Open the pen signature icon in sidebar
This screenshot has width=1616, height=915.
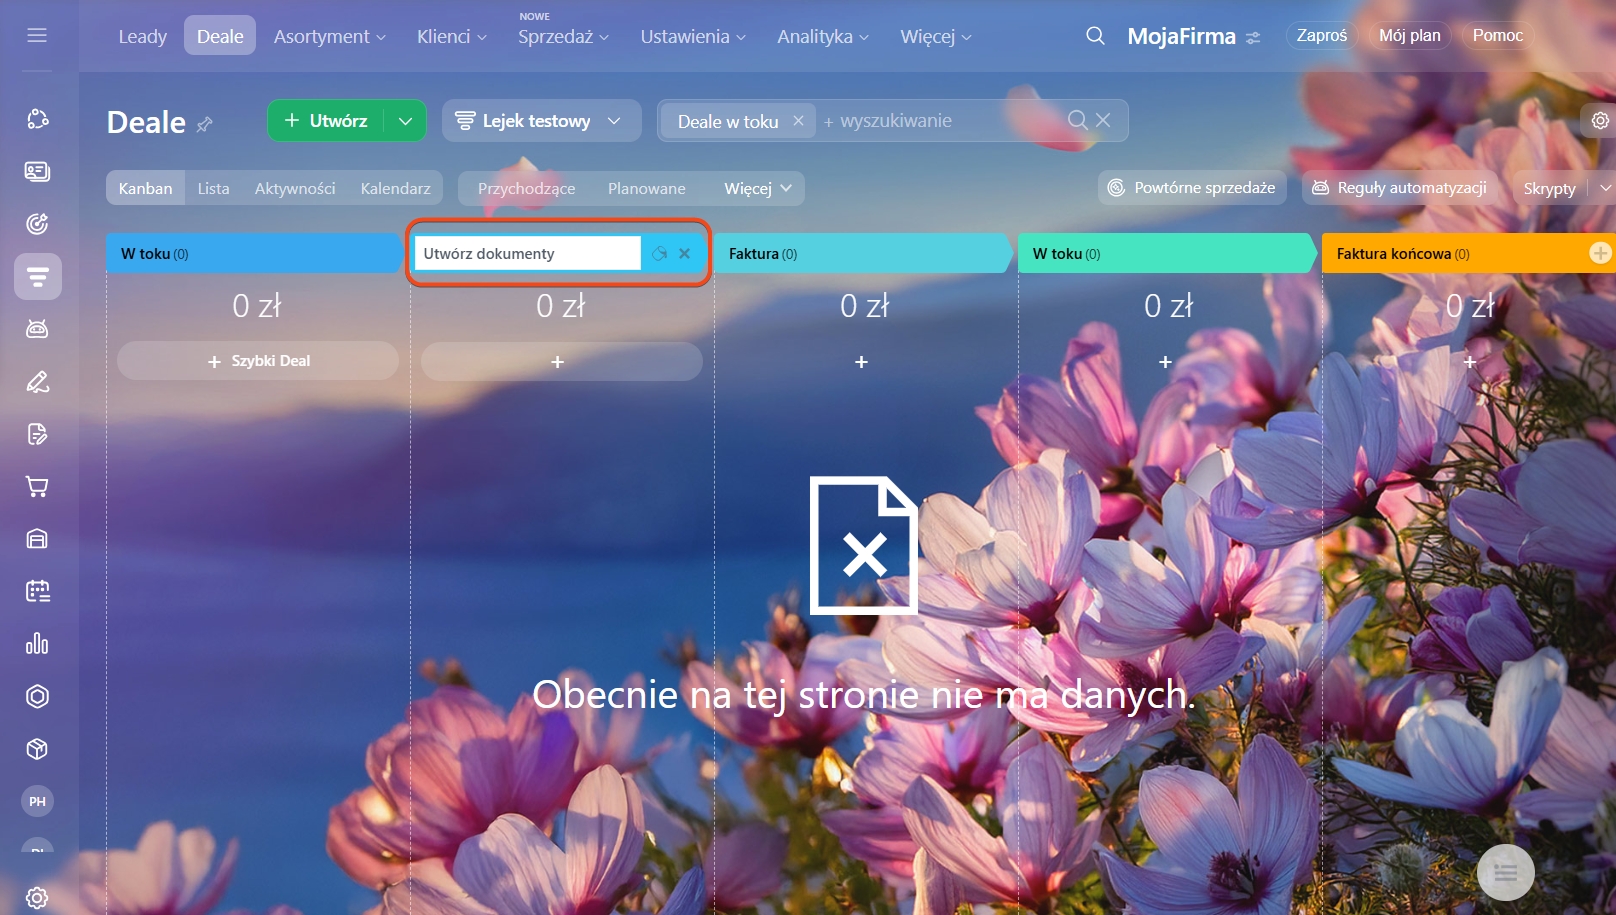pos(37,382)
